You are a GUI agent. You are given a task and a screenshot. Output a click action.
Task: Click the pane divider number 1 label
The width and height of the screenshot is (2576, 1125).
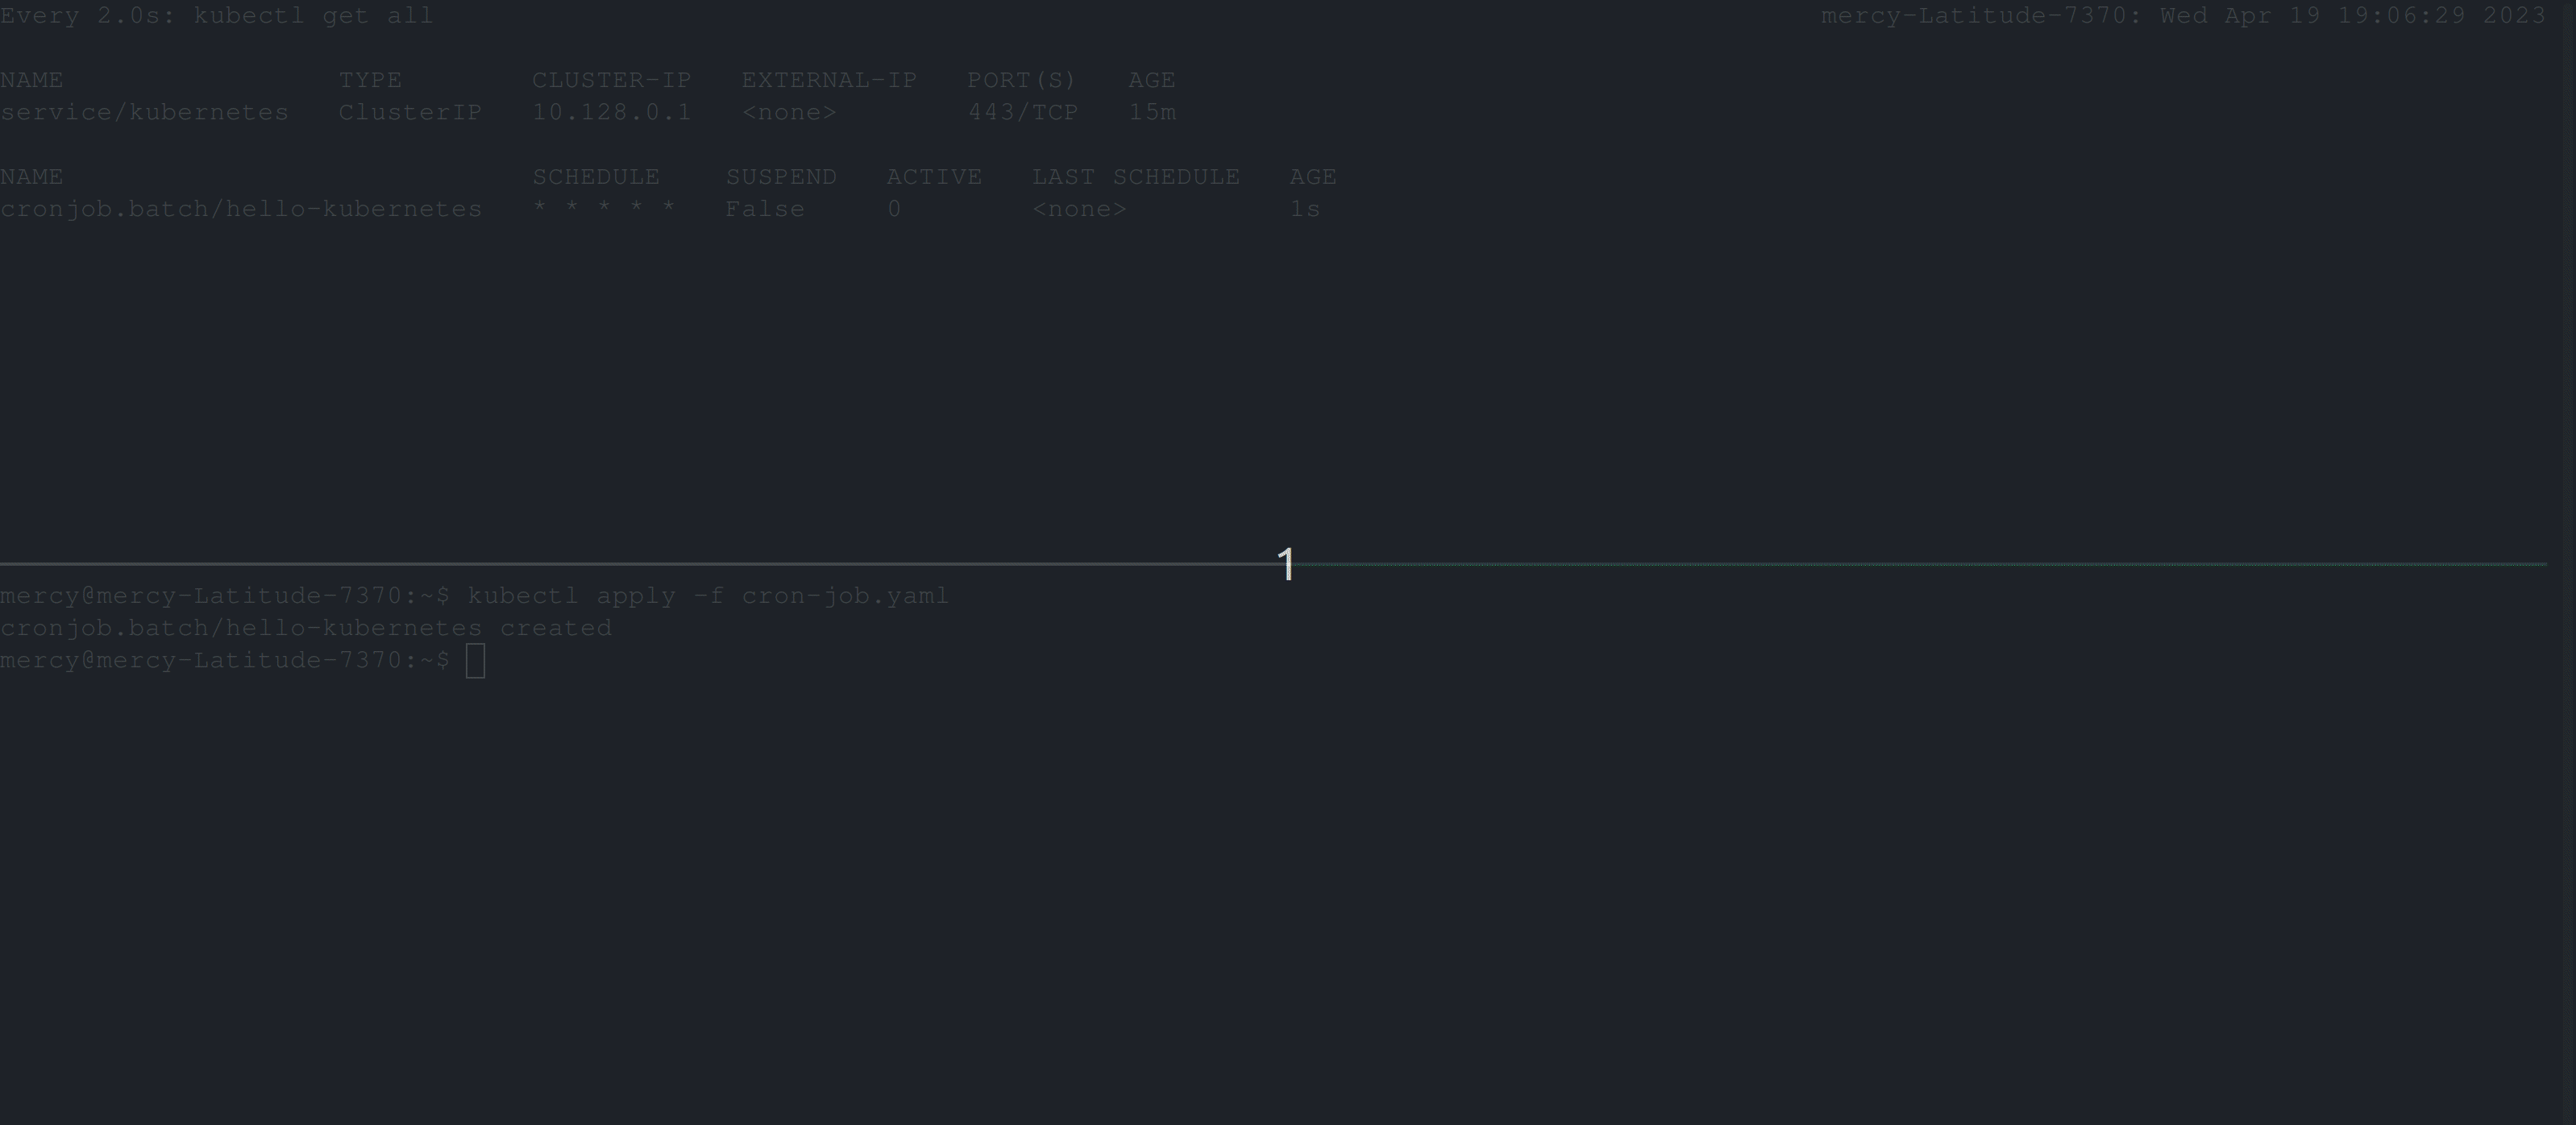[x=1286, y=564]
